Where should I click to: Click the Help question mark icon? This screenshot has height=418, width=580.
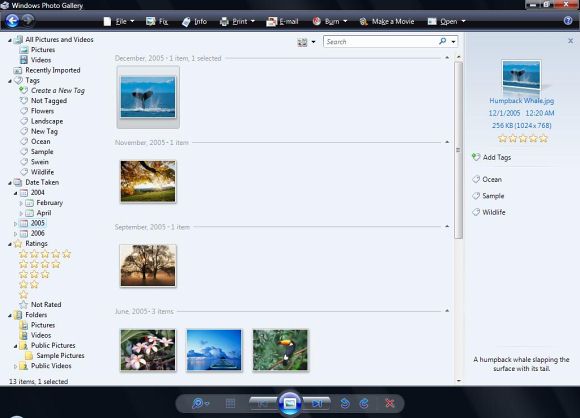568,21
